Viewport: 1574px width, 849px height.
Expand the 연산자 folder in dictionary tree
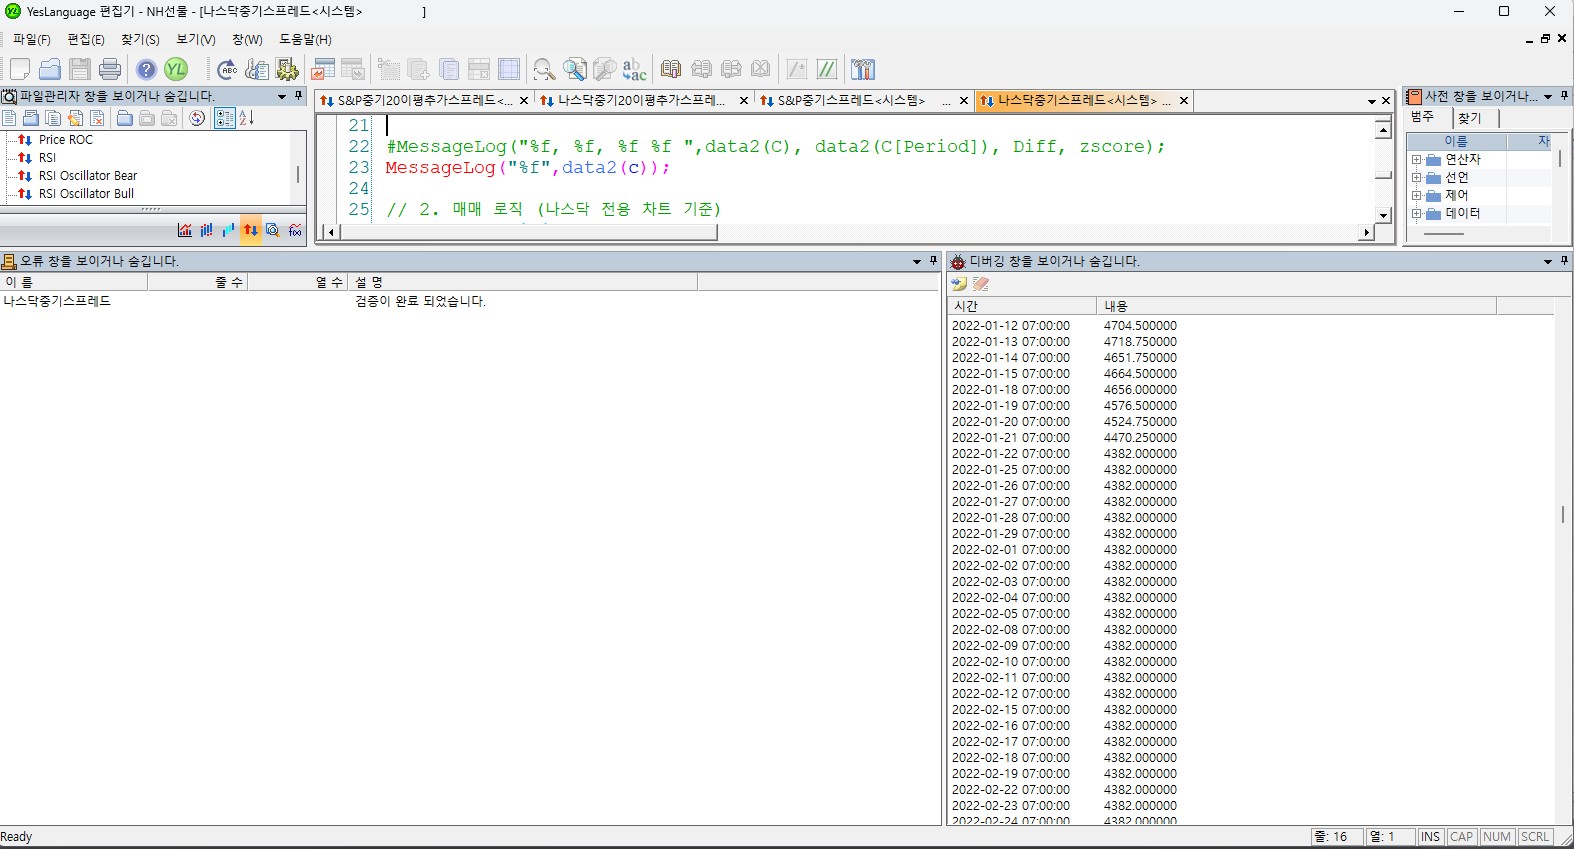click(1416, 160)
